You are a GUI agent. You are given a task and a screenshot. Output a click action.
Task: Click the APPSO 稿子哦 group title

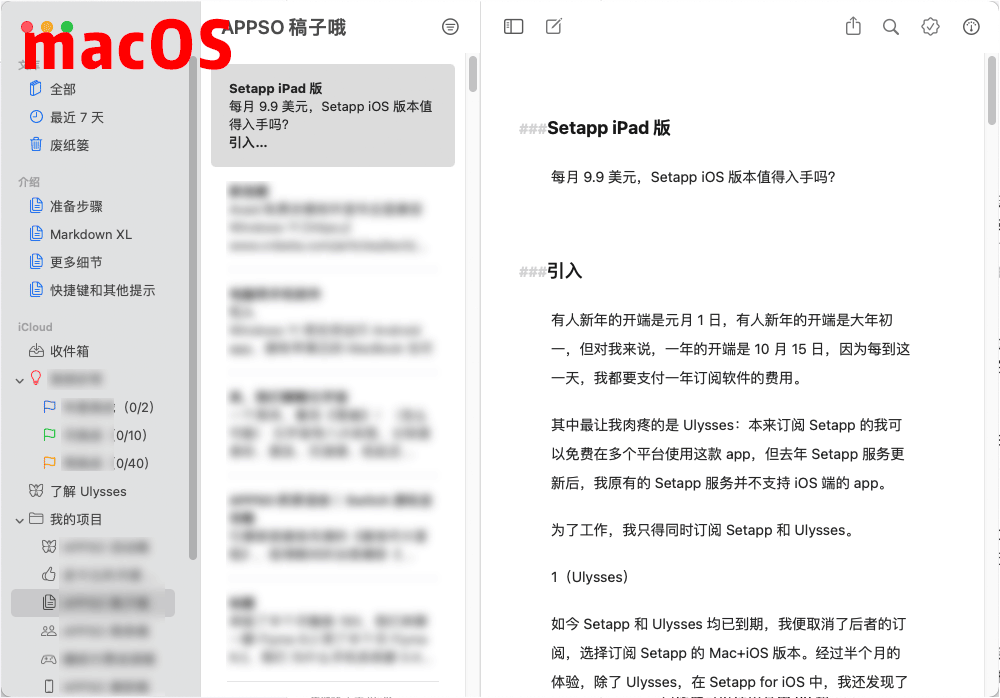284,28
